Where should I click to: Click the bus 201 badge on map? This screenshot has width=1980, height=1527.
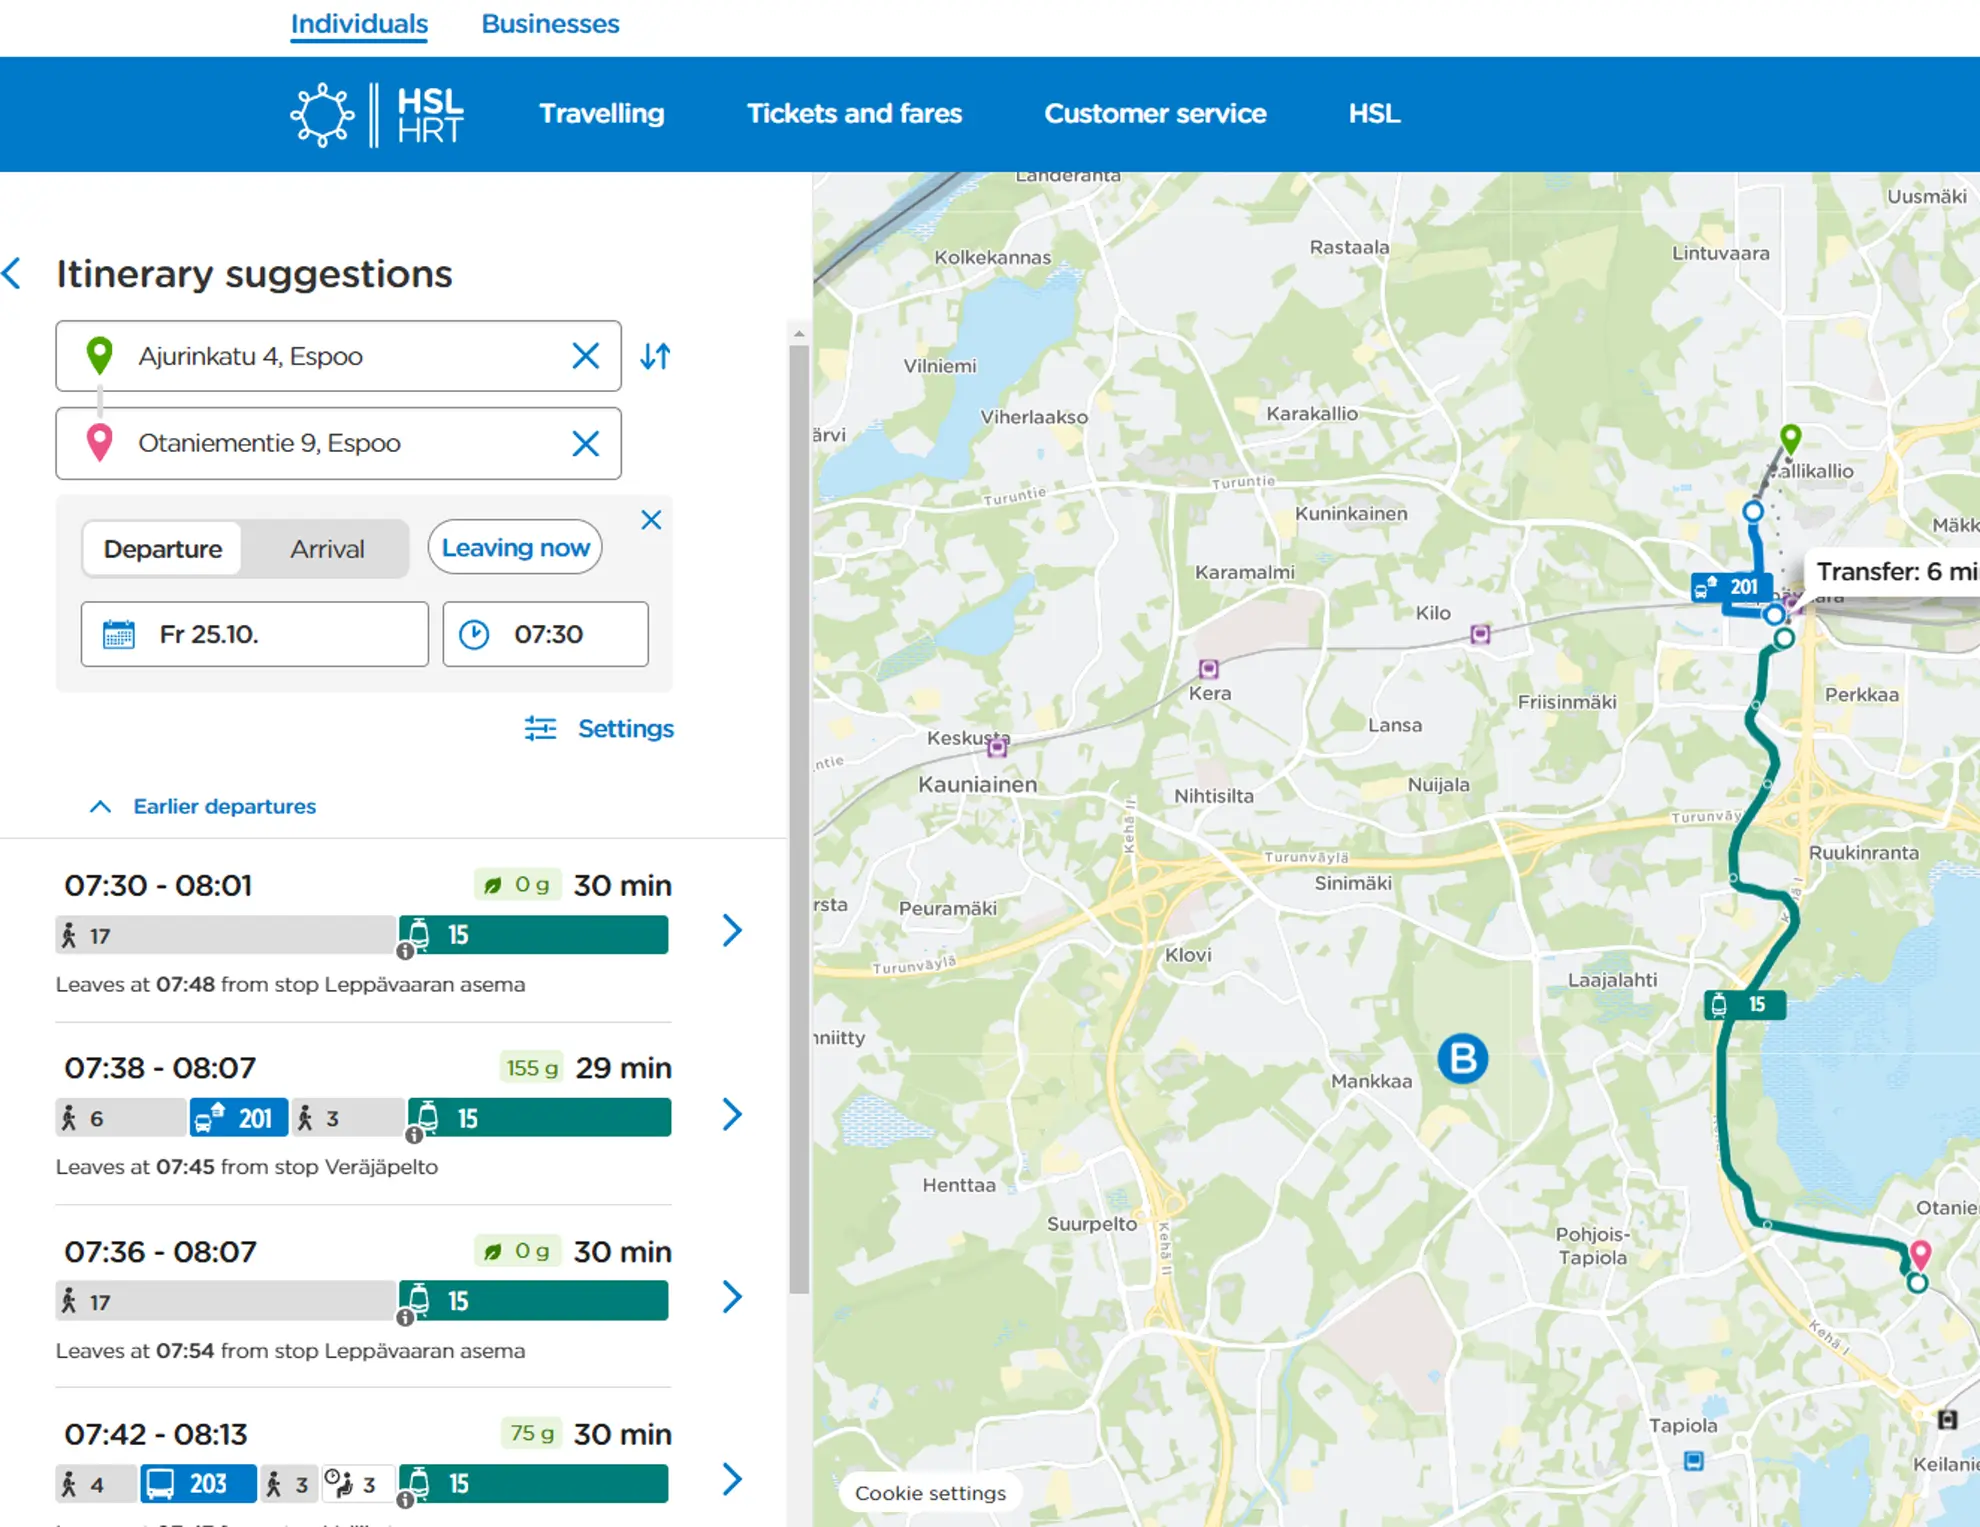pos(1730,587)
